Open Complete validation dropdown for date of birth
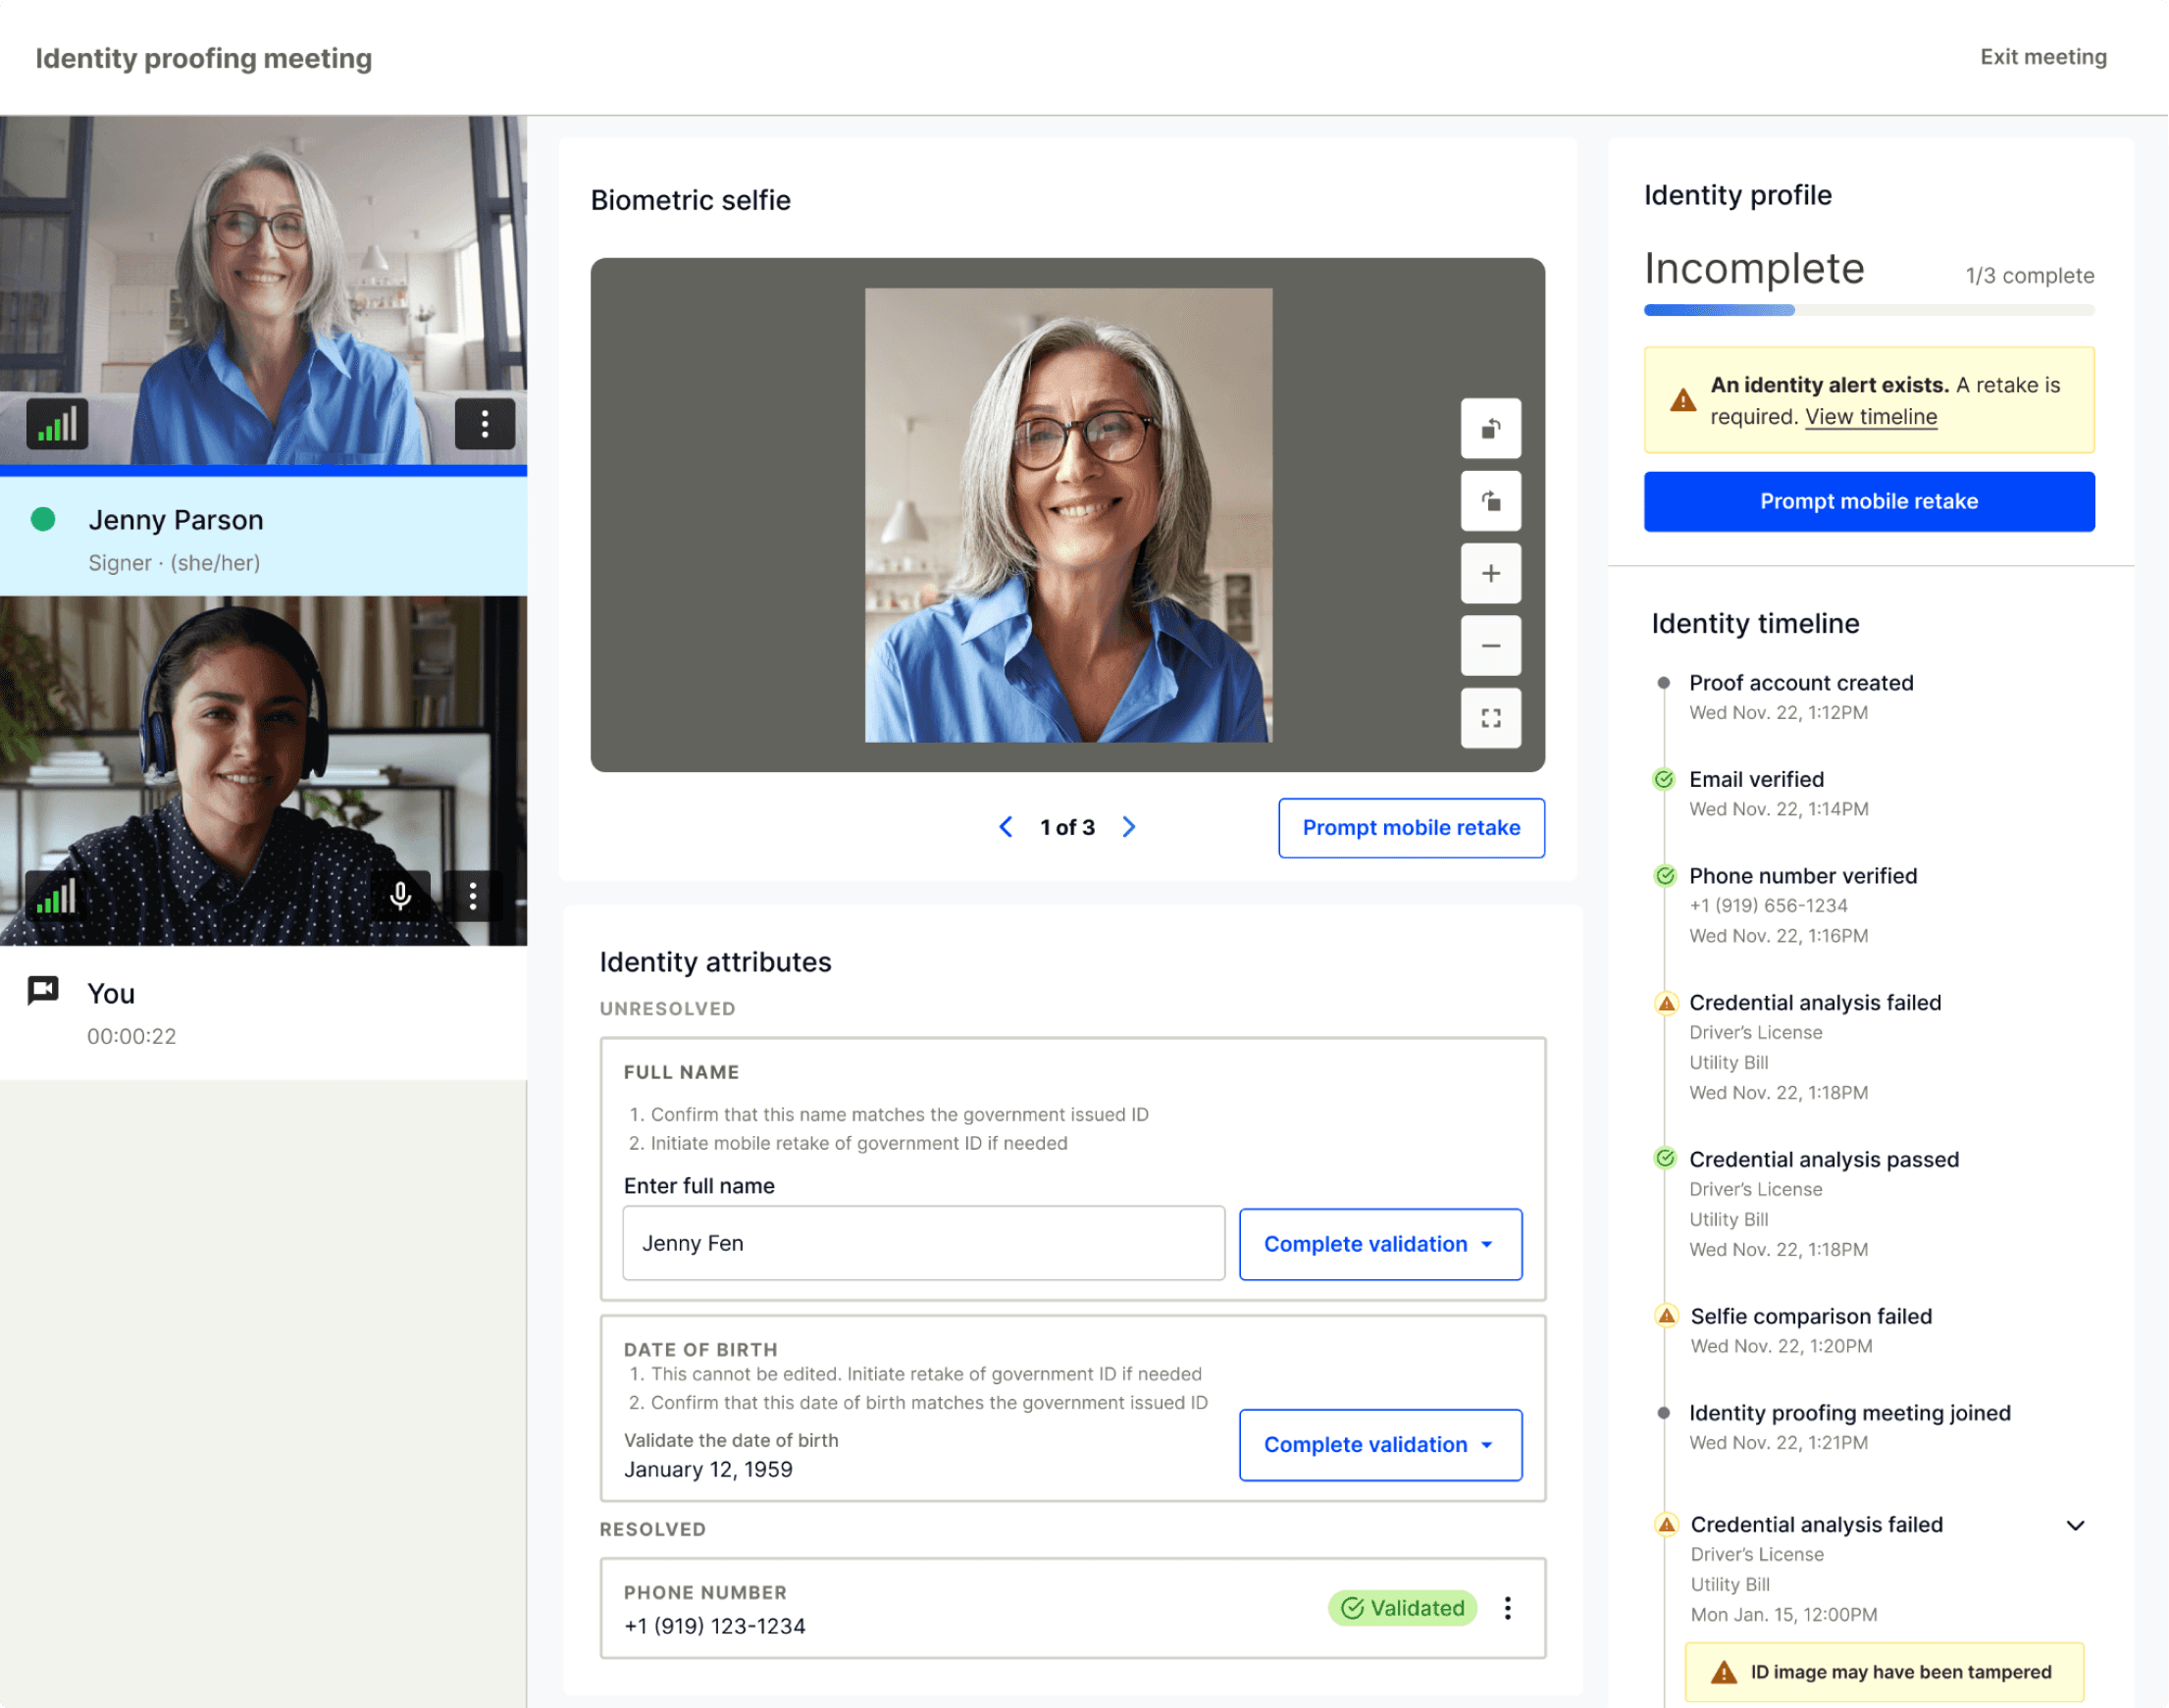This screenshot has width=2169, height=1708. tap(1380, 1445)
